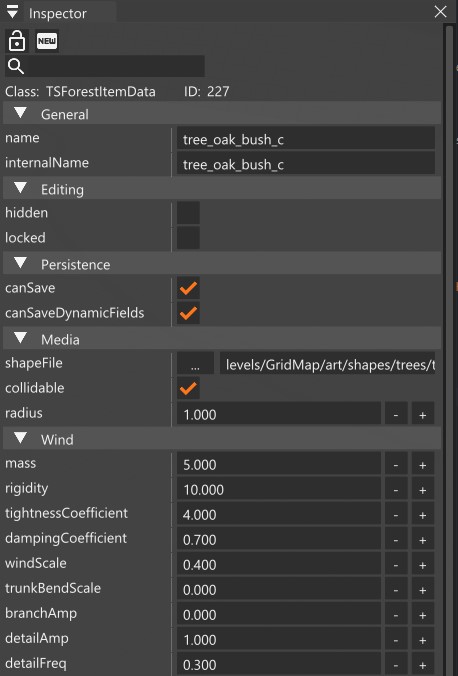Uncheck the canSave checkbox
458x676 pixels.
pyautogui.click(x=188, y=288)
